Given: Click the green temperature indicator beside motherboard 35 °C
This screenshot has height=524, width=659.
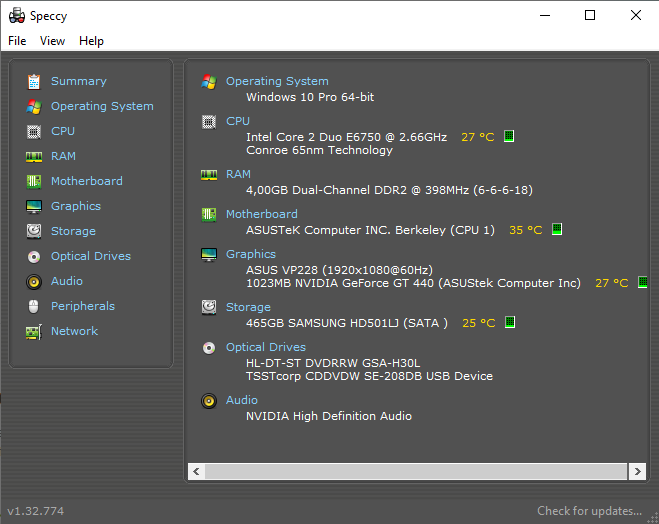Looking at the screenshot, I should click(556, 229).
